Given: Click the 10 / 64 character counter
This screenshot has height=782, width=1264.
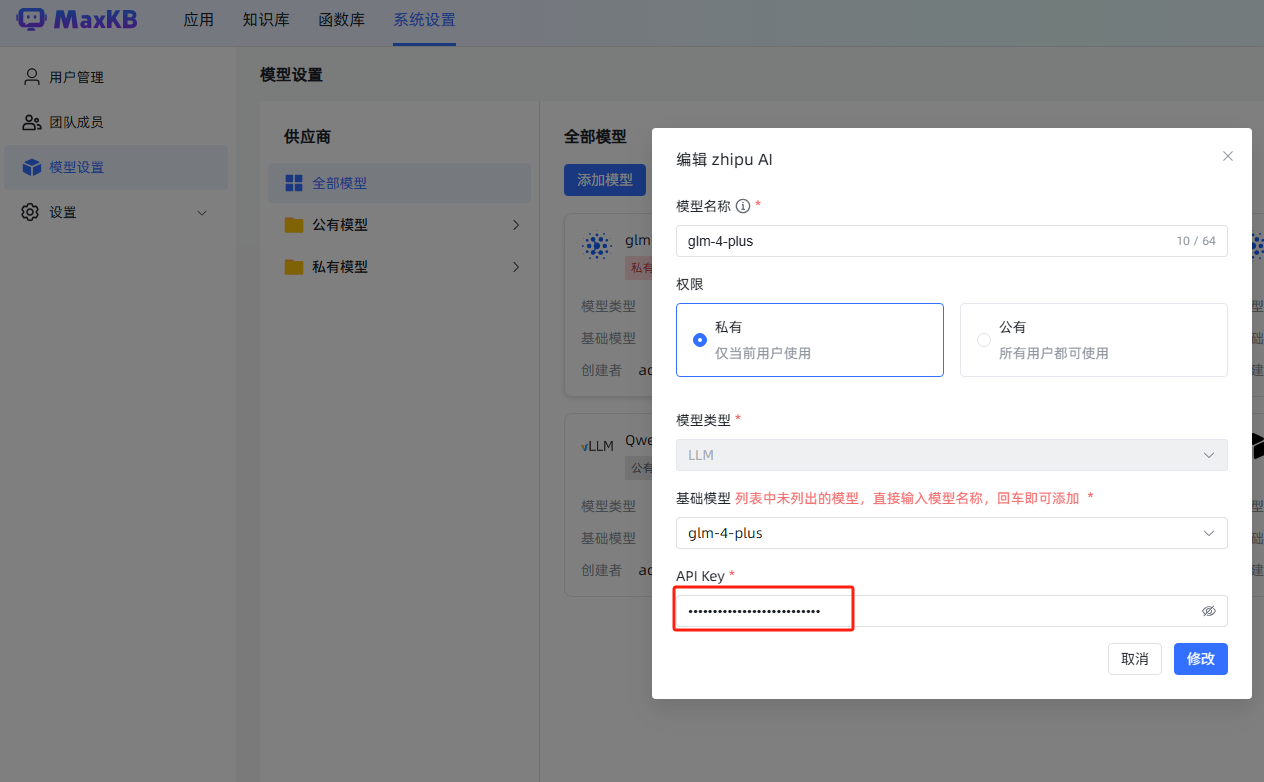Looking at the screenshot, I should (x=1196, y=241).
